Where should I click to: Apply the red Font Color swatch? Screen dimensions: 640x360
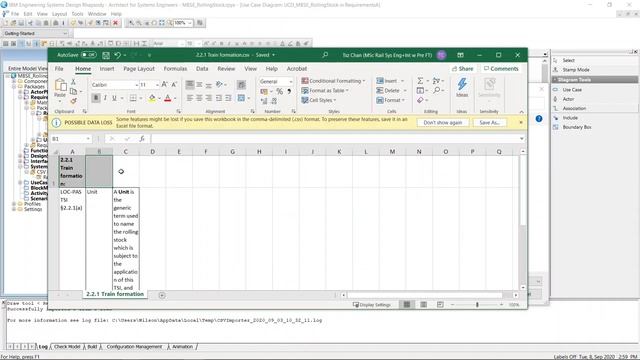click(x=167, y=98)
